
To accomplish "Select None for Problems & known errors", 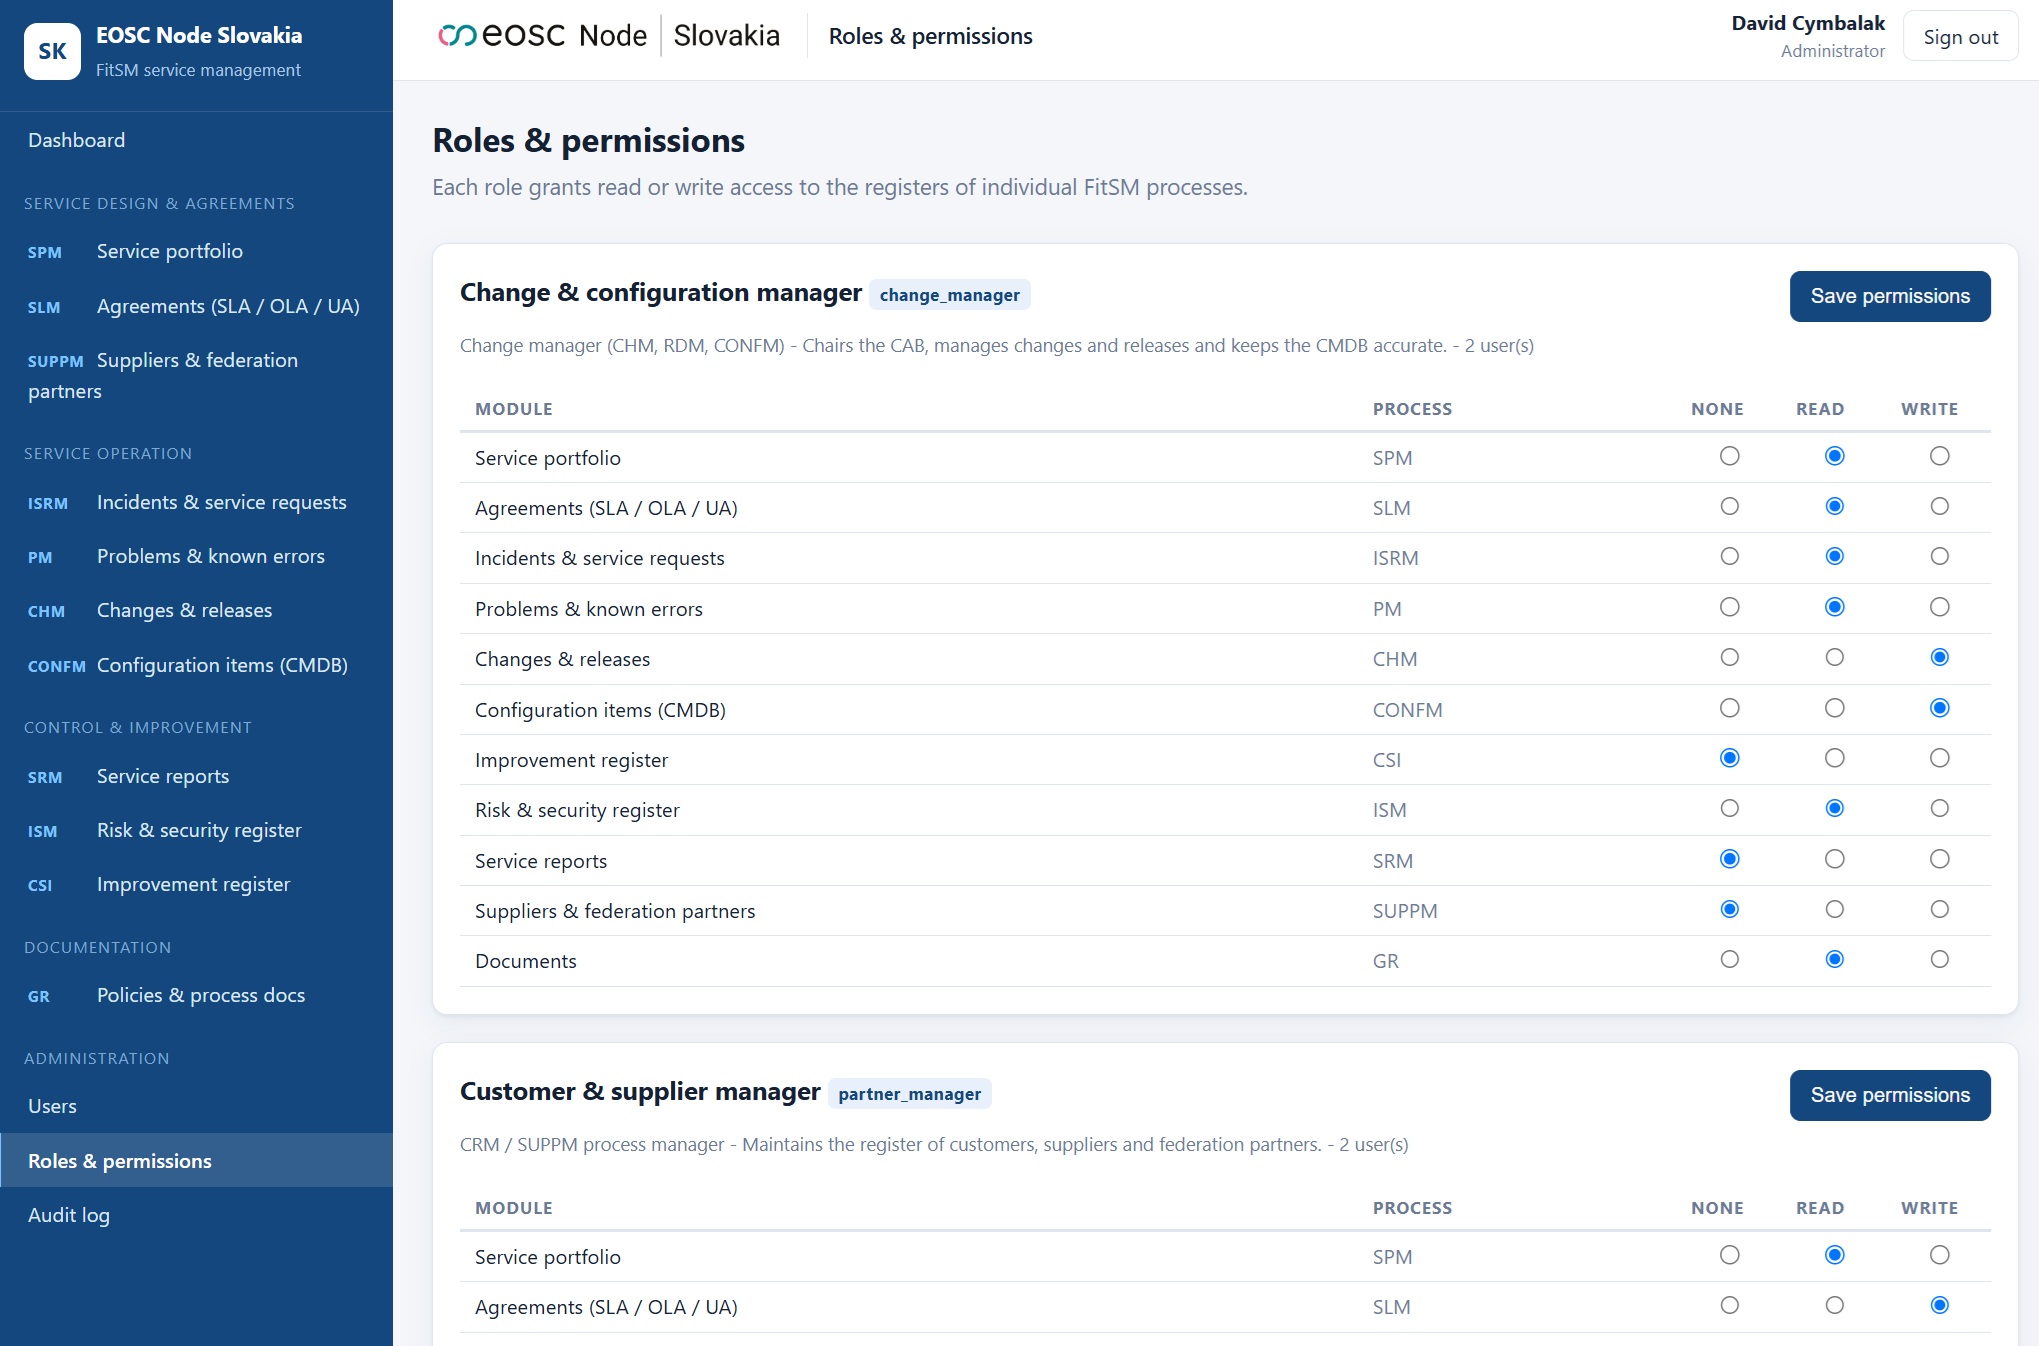I will 1729,607.
